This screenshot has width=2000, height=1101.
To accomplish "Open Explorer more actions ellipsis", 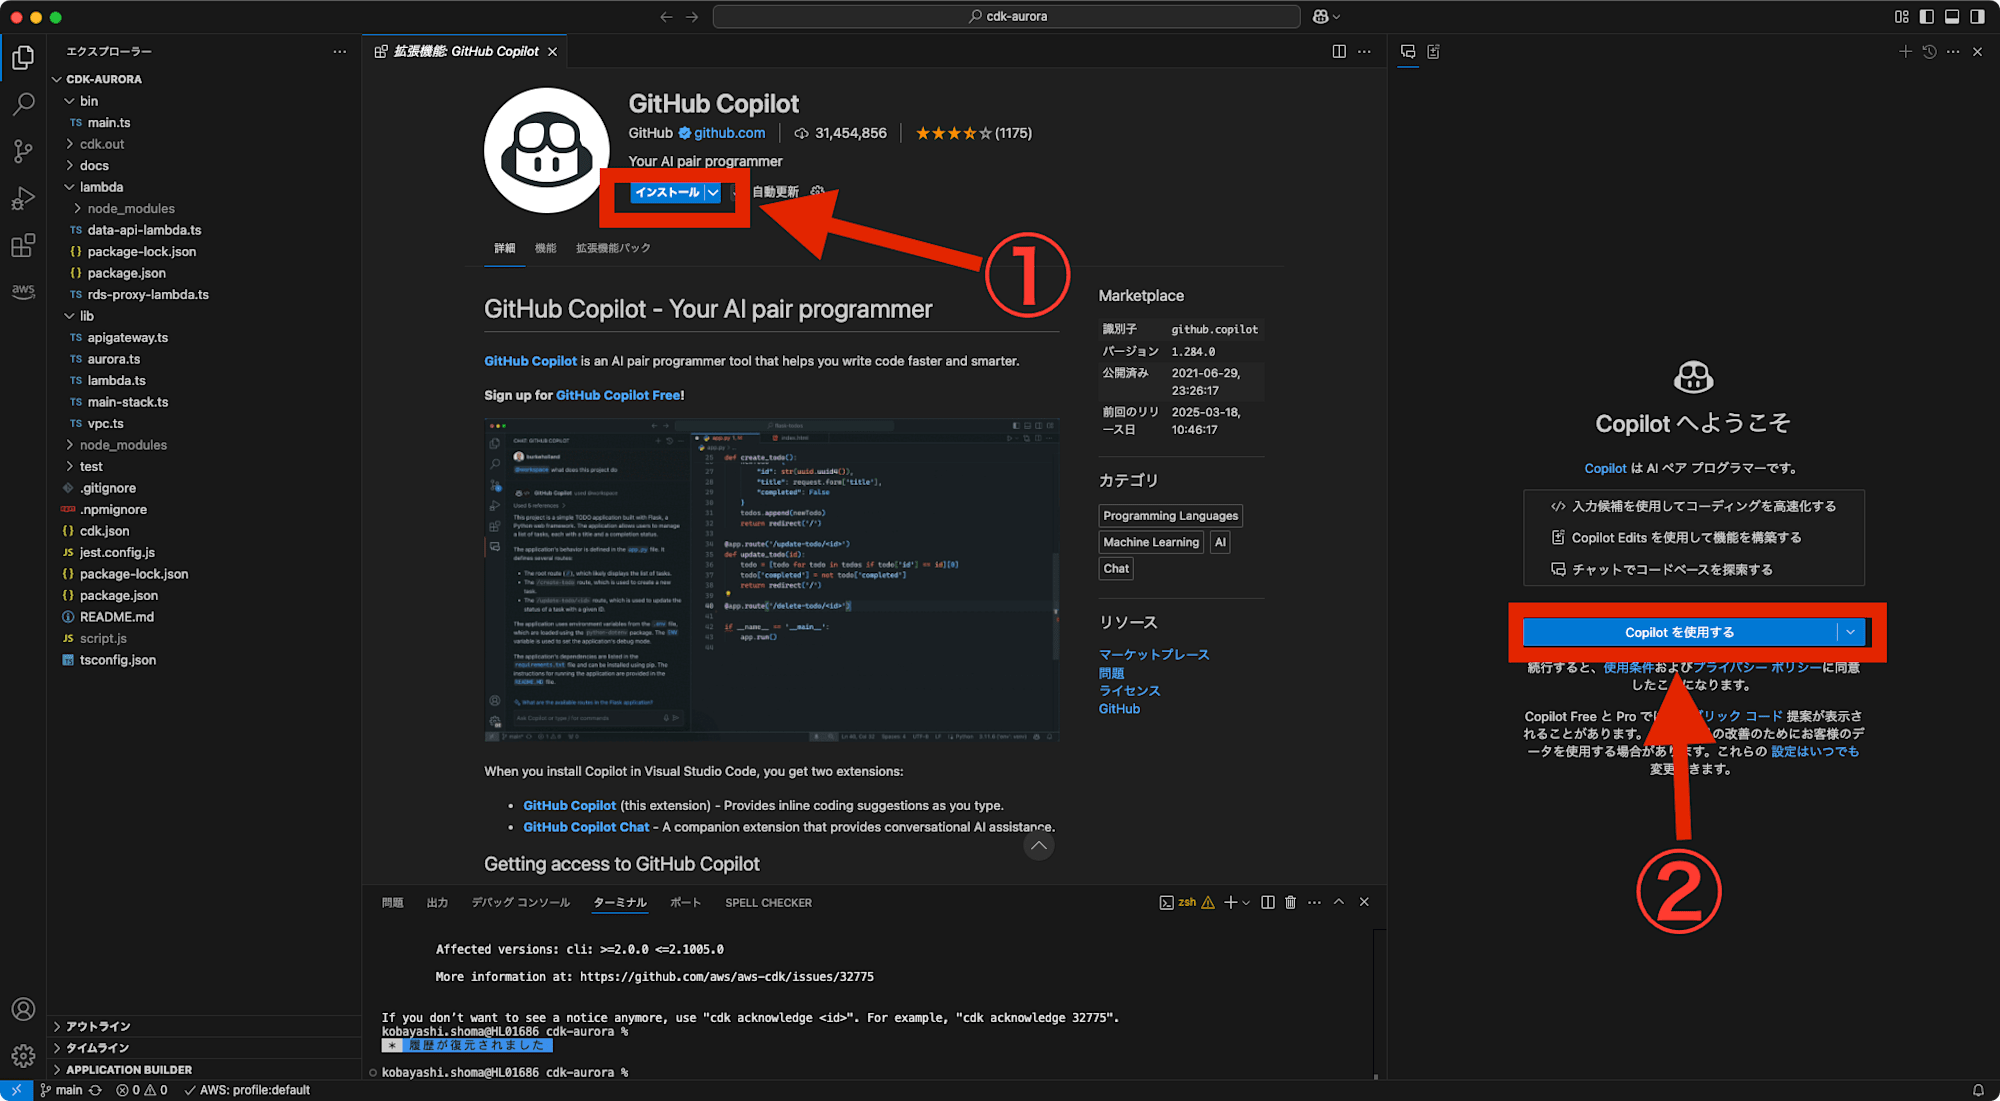I will [x=340, y=51].
